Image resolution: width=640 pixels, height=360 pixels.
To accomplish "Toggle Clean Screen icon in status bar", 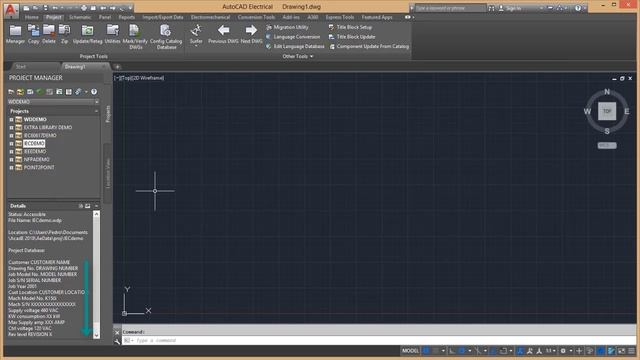I will tap(622, 351).
